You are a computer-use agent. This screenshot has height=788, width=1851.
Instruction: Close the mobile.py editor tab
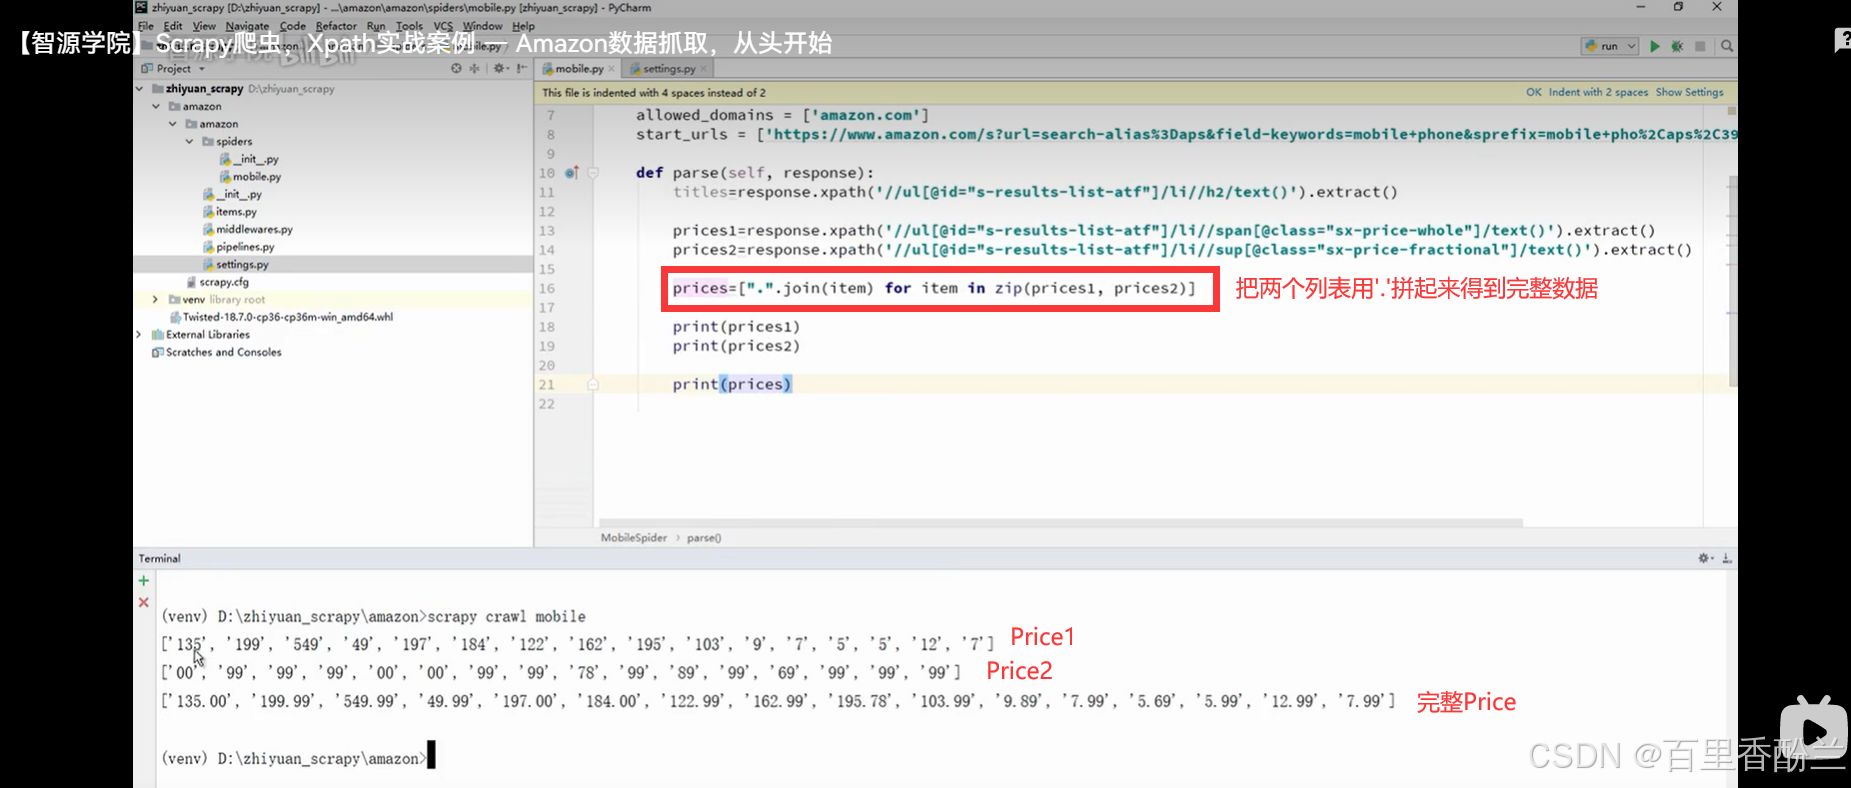[612, 69]
